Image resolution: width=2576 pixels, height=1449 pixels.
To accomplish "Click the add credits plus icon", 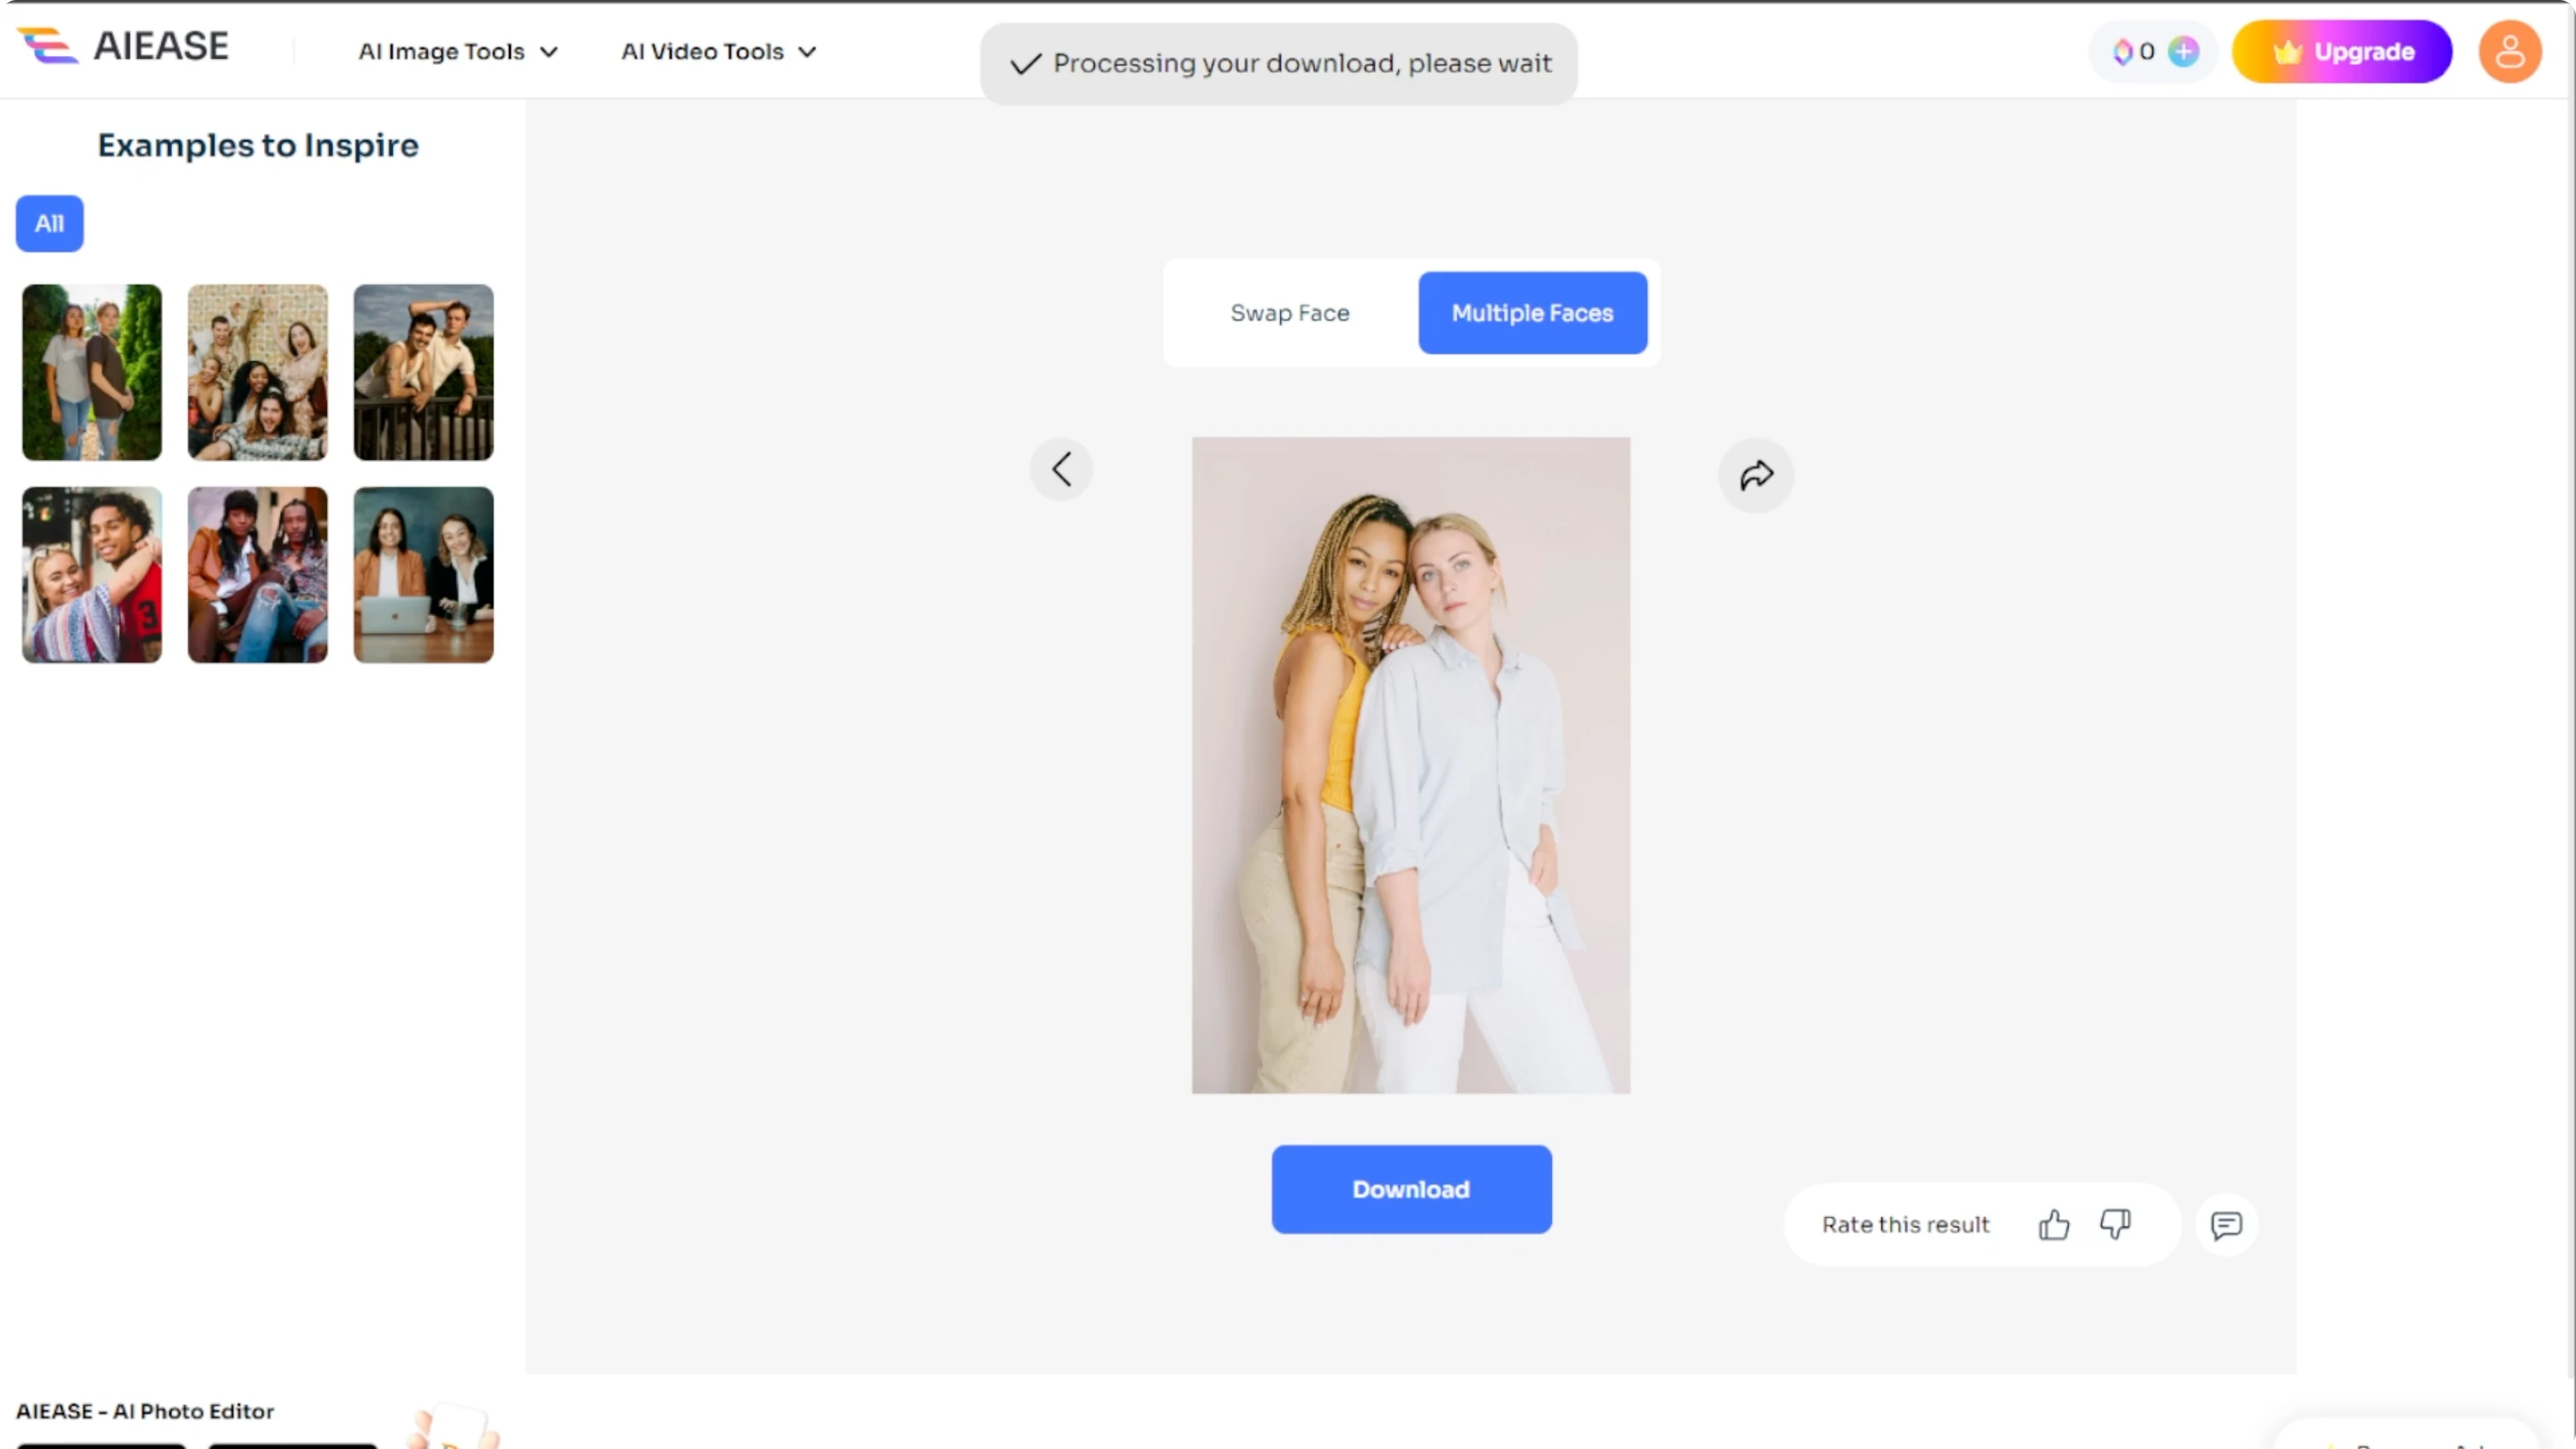I will [x=2183, y=51].
